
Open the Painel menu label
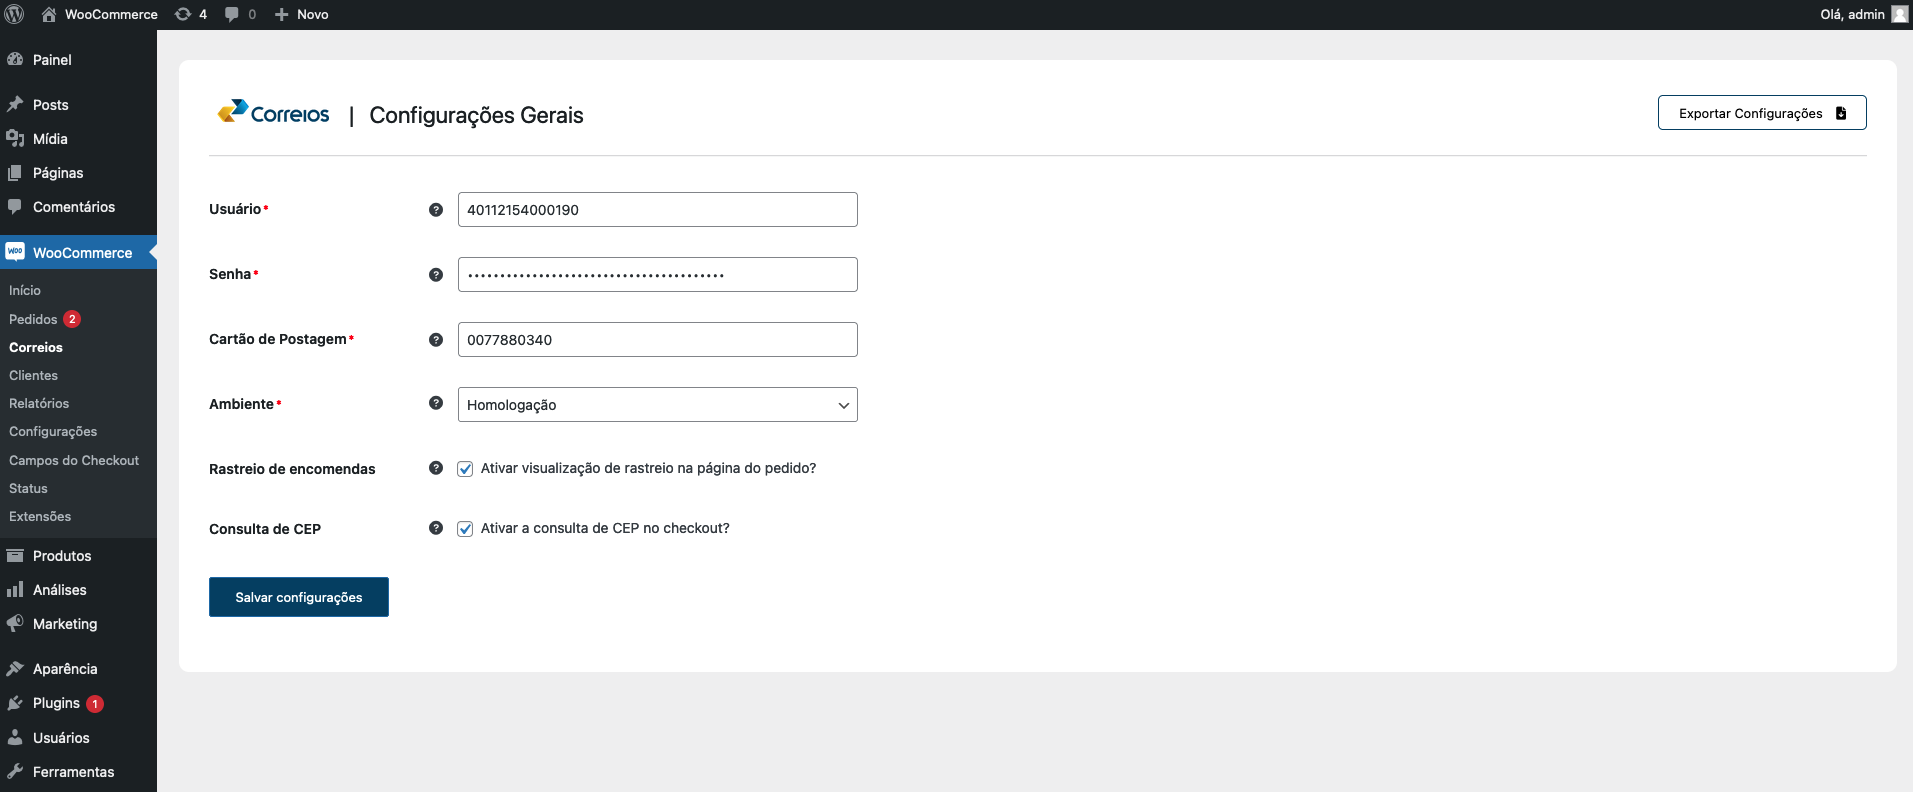tap(52, 60)
